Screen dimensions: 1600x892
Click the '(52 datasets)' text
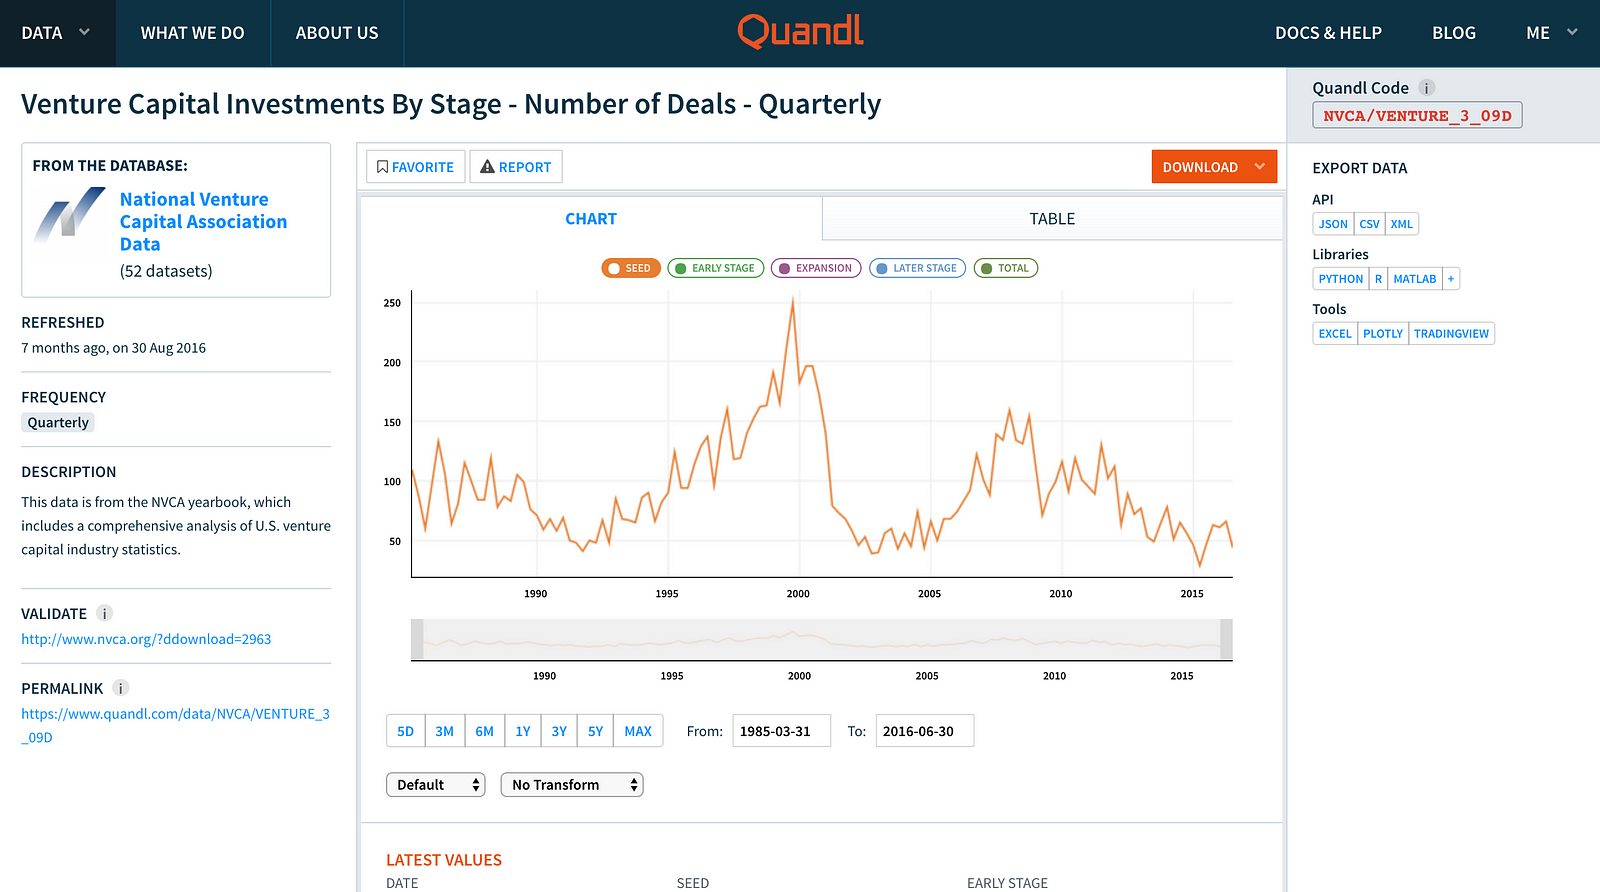tap(166, 271)
